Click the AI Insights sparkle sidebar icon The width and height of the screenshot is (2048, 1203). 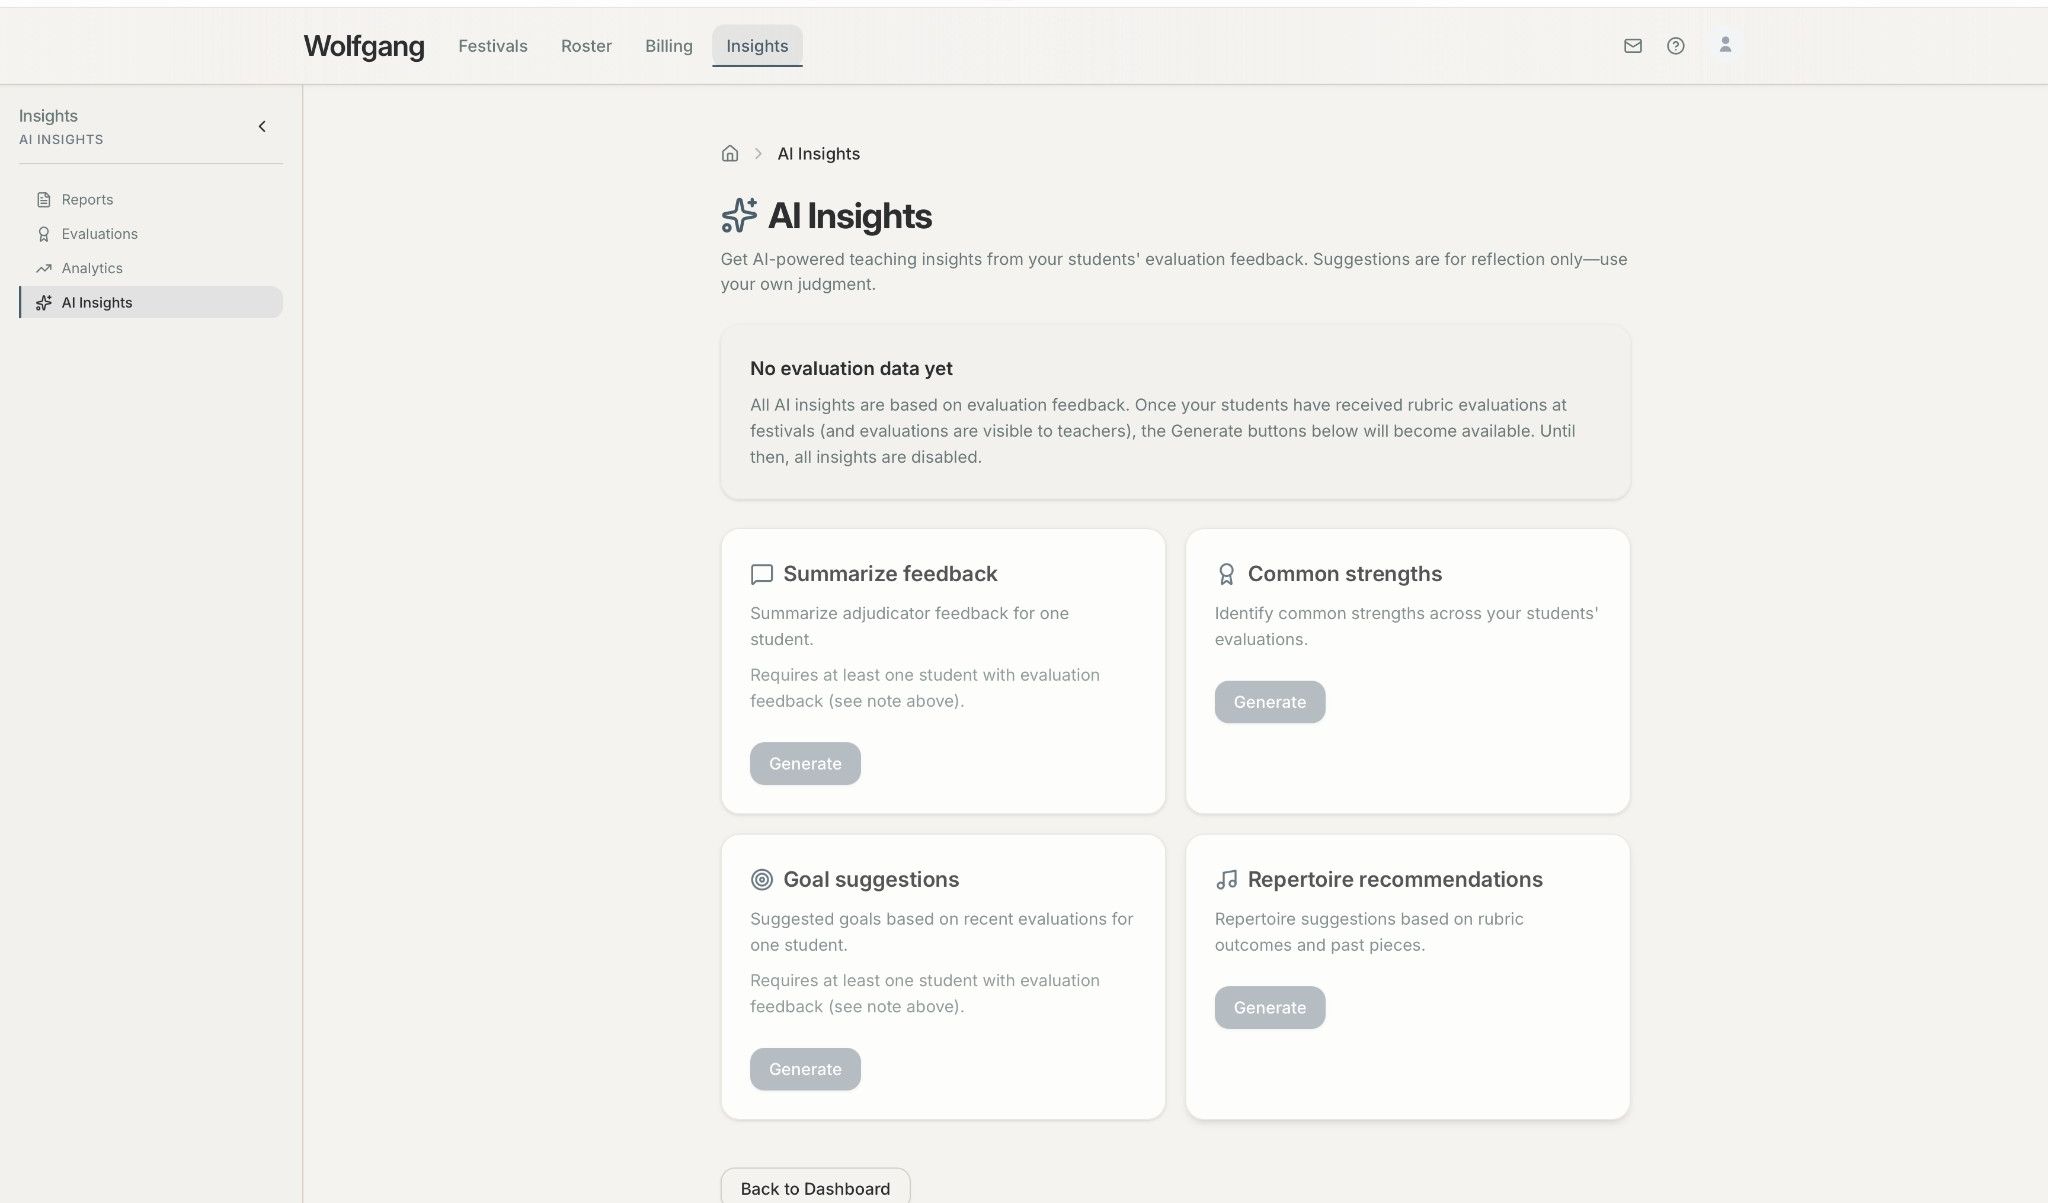click(44, 303)
